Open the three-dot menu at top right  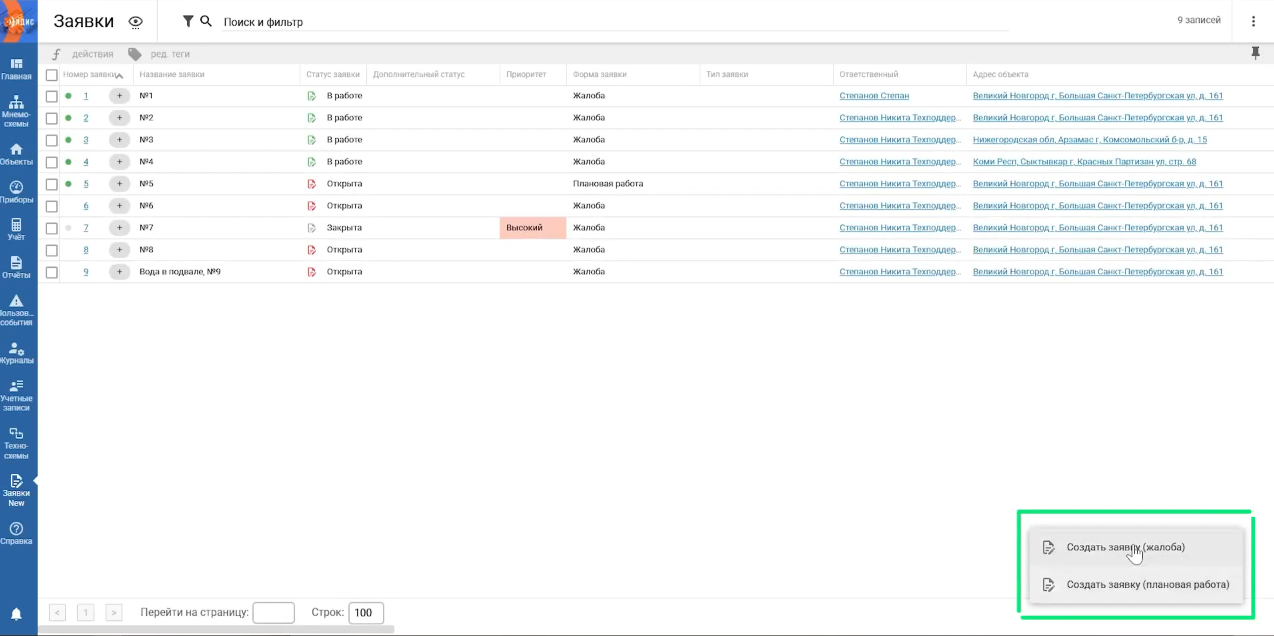1253,21
